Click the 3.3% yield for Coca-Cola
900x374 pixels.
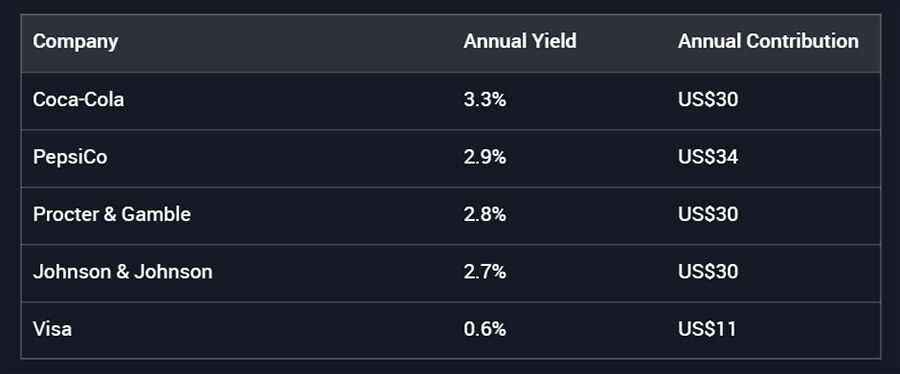tap(485, 100)
